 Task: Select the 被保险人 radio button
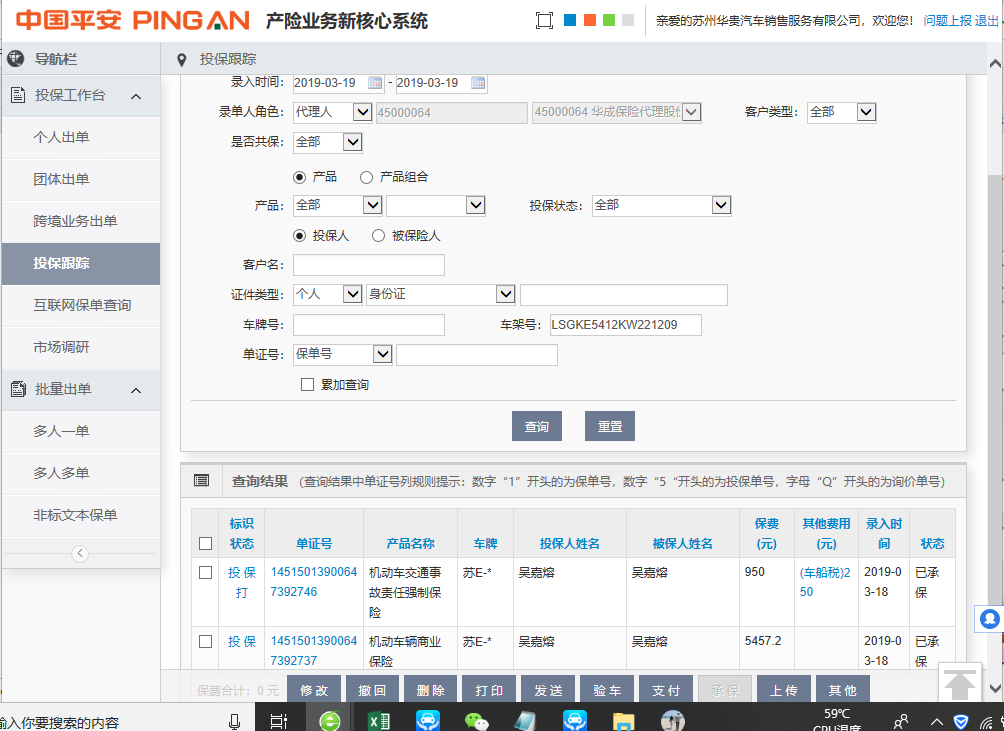[x=378, y=236]
